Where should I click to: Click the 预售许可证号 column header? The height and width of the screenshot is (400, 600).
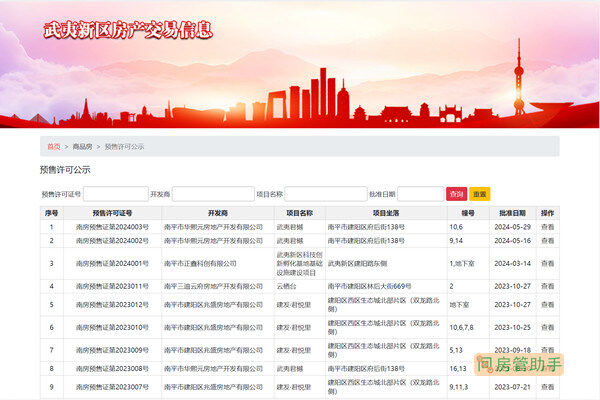pos(112,213)
